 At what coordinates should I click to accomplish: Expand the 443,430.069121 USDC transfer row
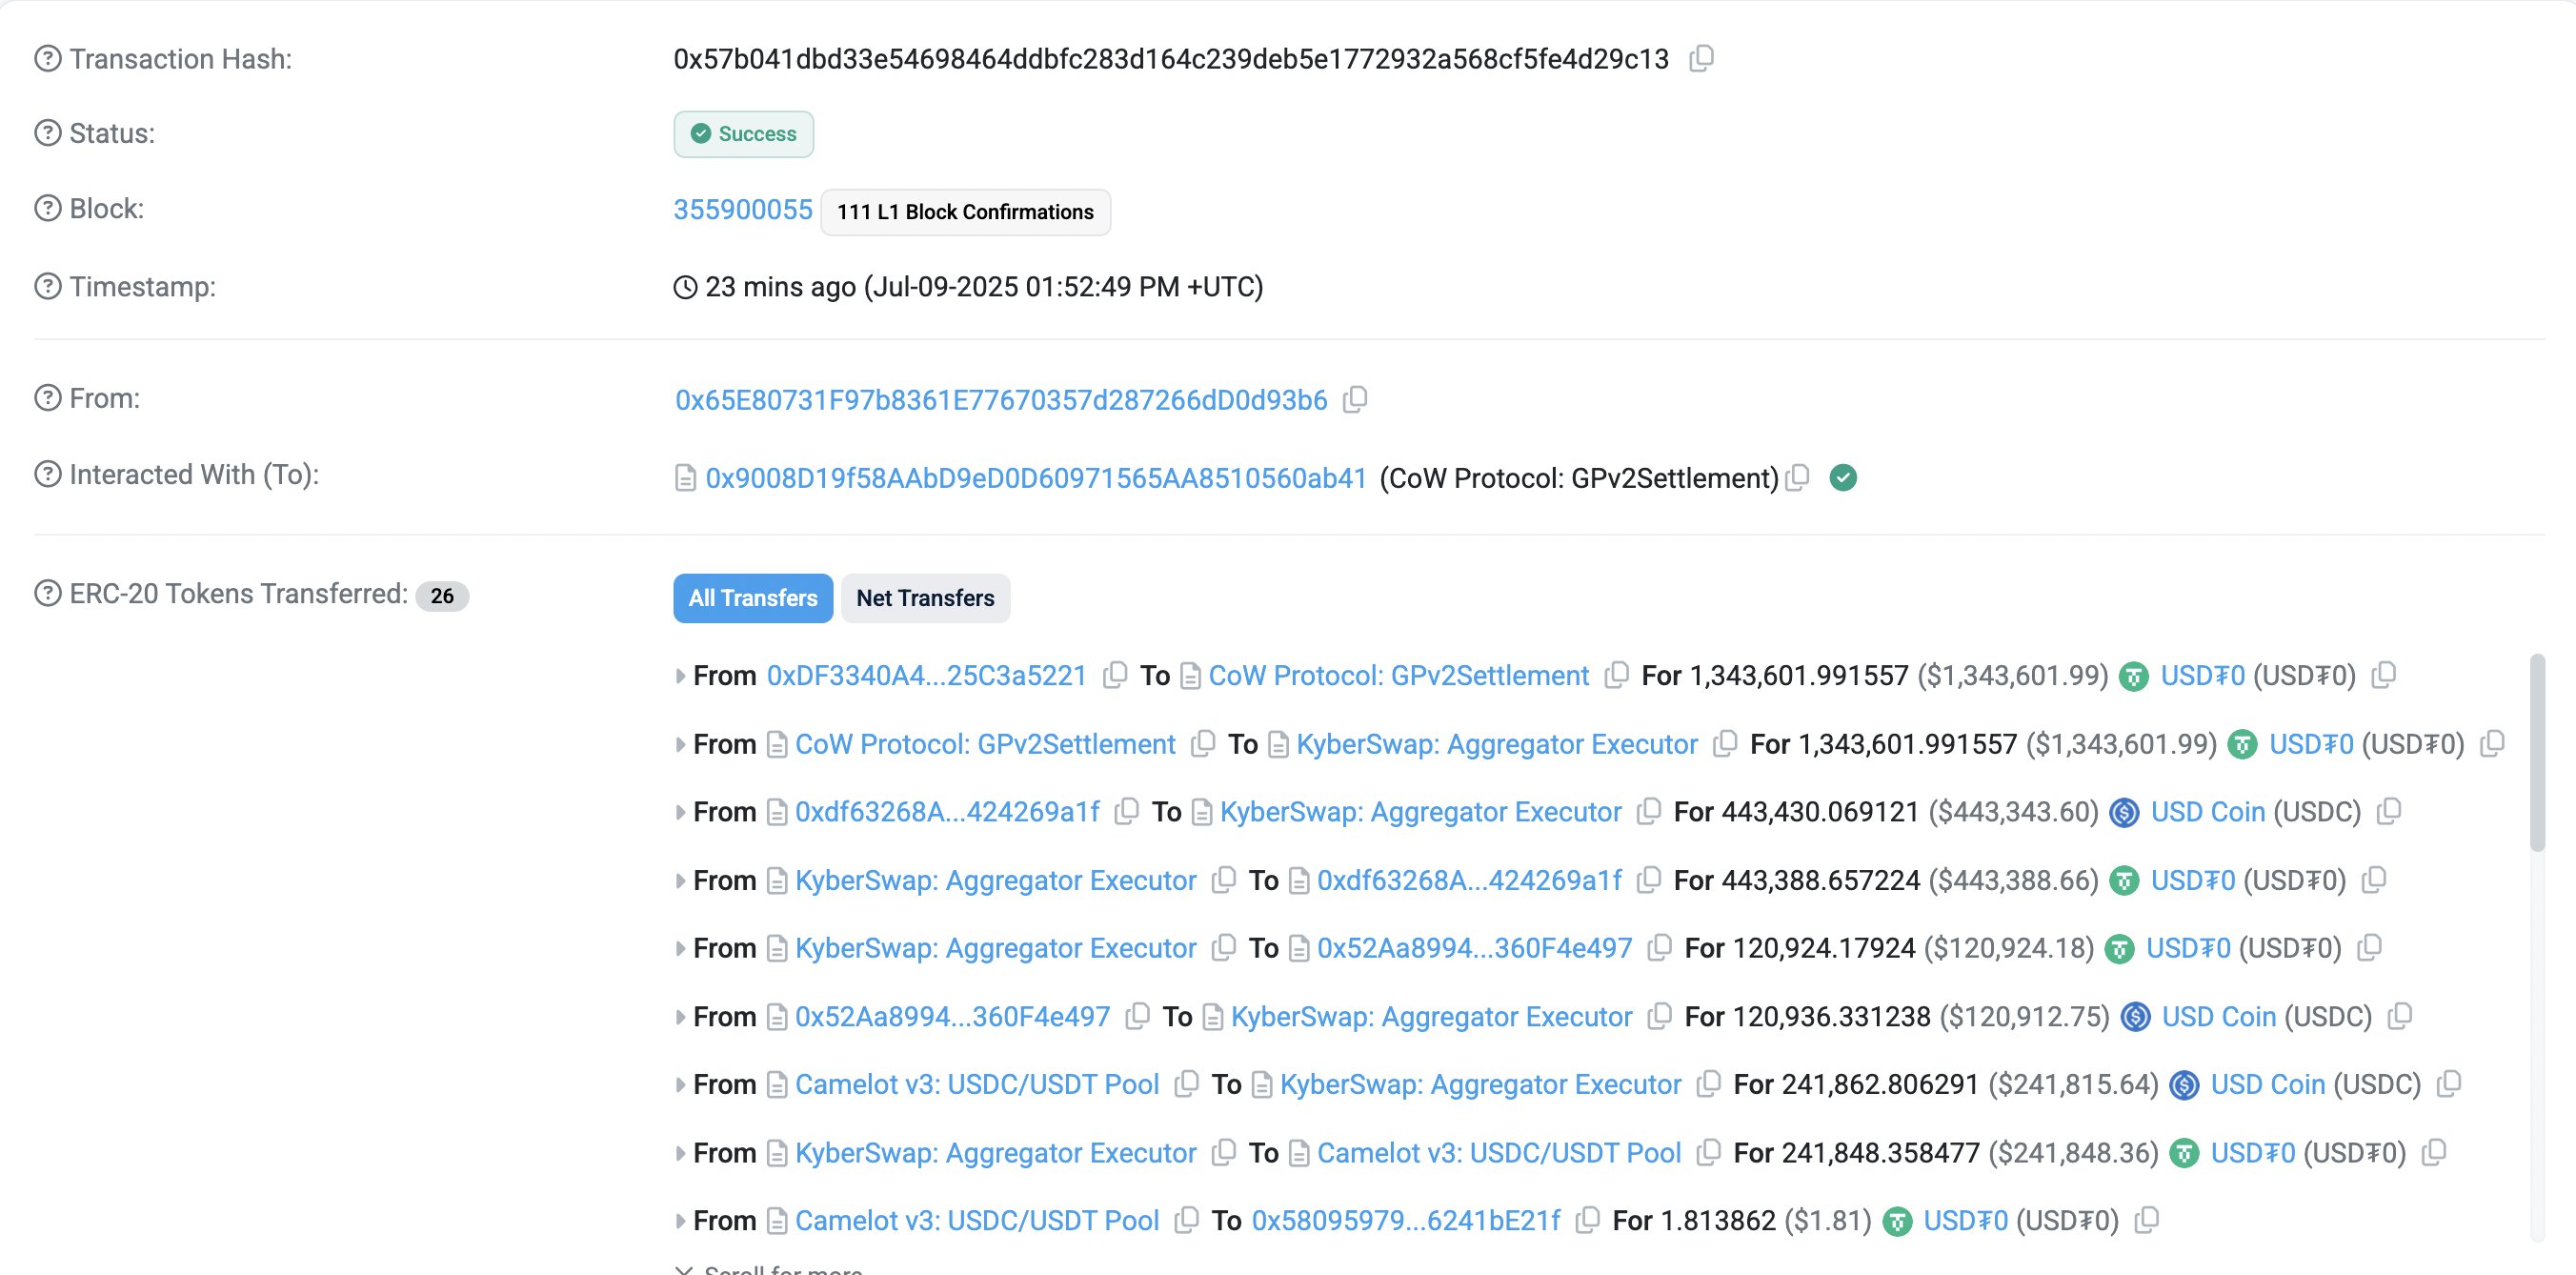click(x=680, y=812)
